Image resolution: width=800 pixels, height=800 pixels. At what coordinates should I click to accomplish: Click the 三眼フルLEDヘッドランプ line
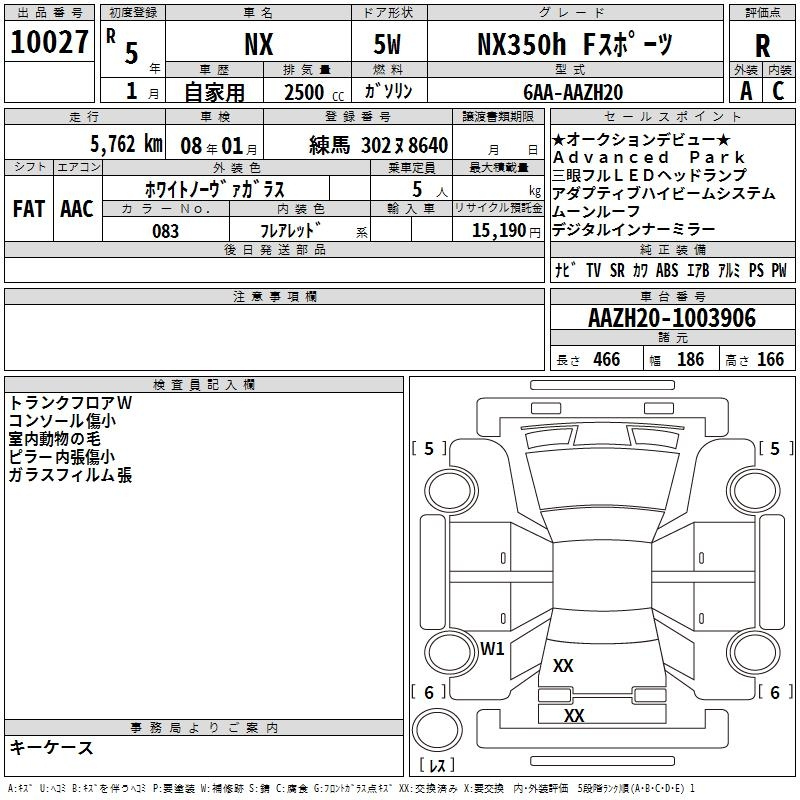coord(649,176)
